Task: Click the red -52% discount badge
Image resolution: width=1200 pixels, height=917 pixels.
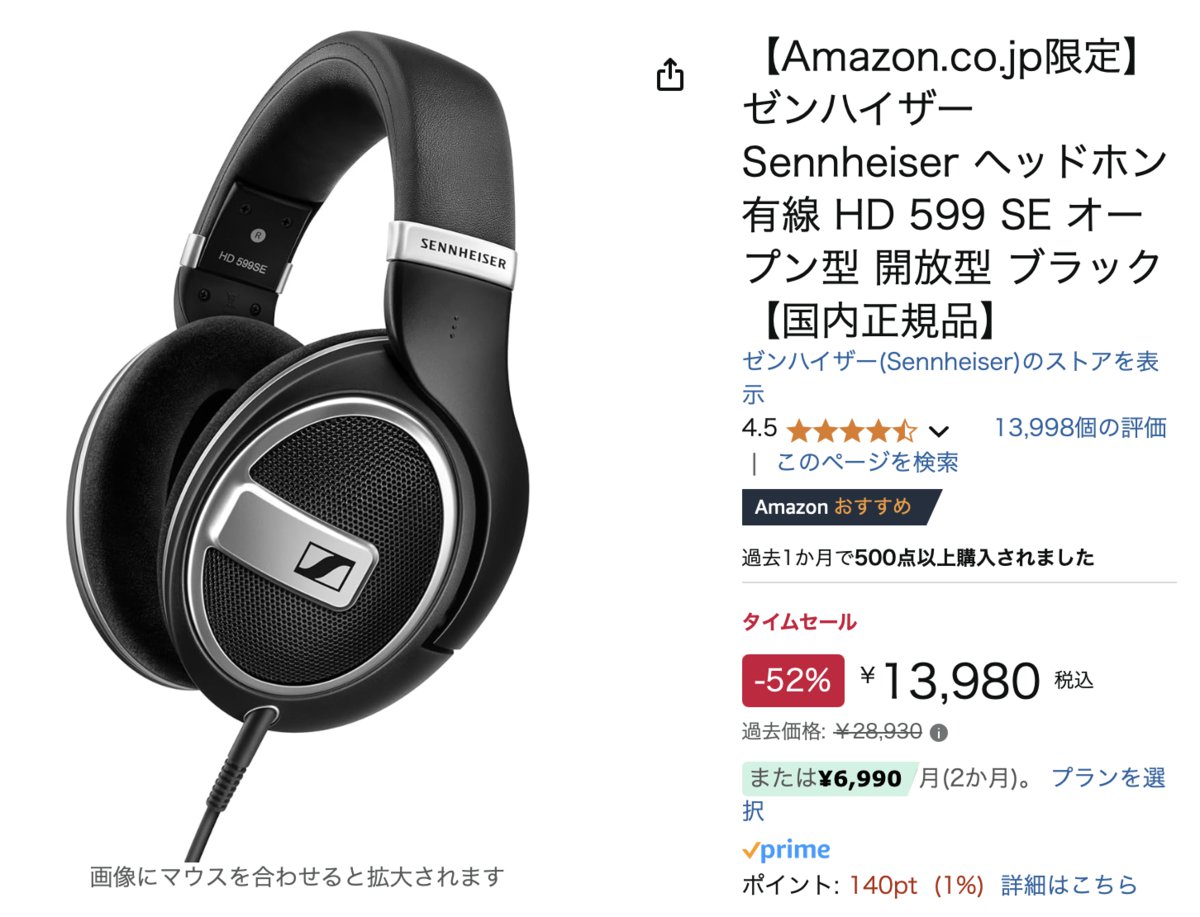Action: point(793,681)
